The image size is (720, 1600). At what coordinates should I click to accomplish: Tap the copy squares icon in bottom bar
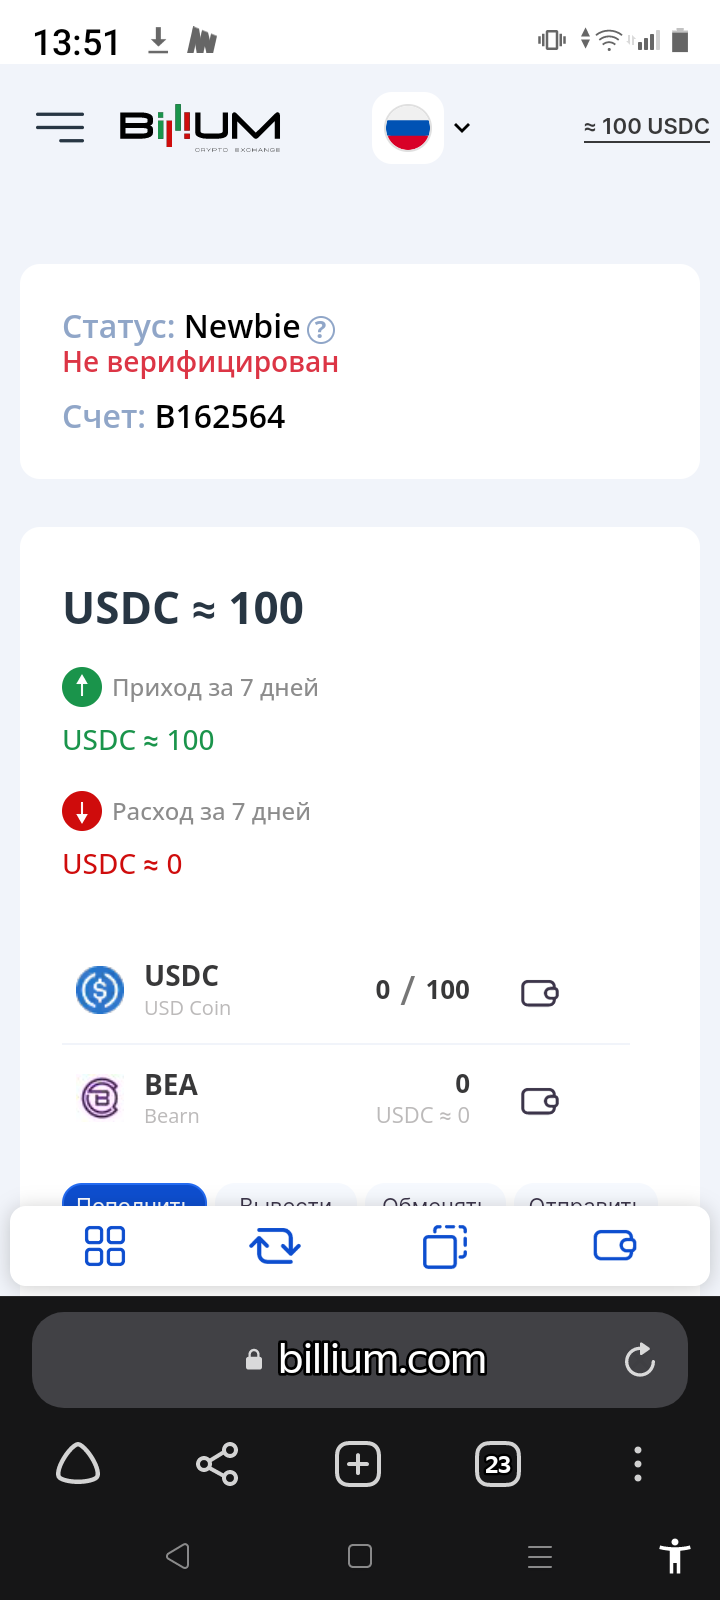[x=445, y=1246]
